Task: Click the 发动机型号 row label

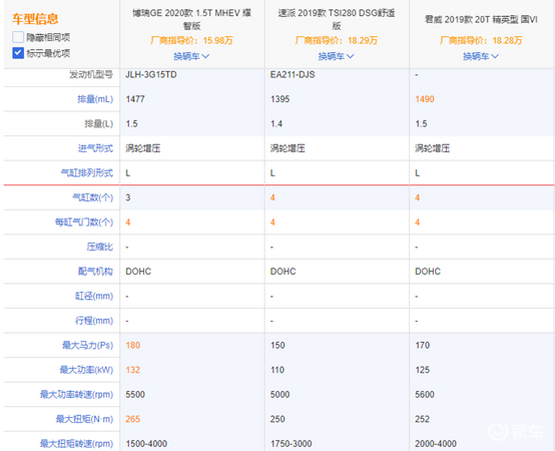Action: [x=91, y=75]
